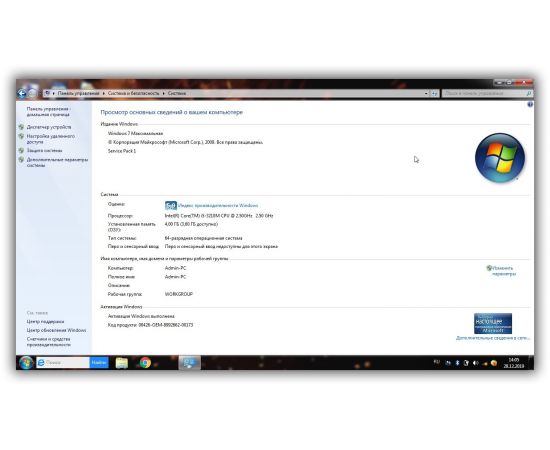Click the battery power tray icon

466,363
